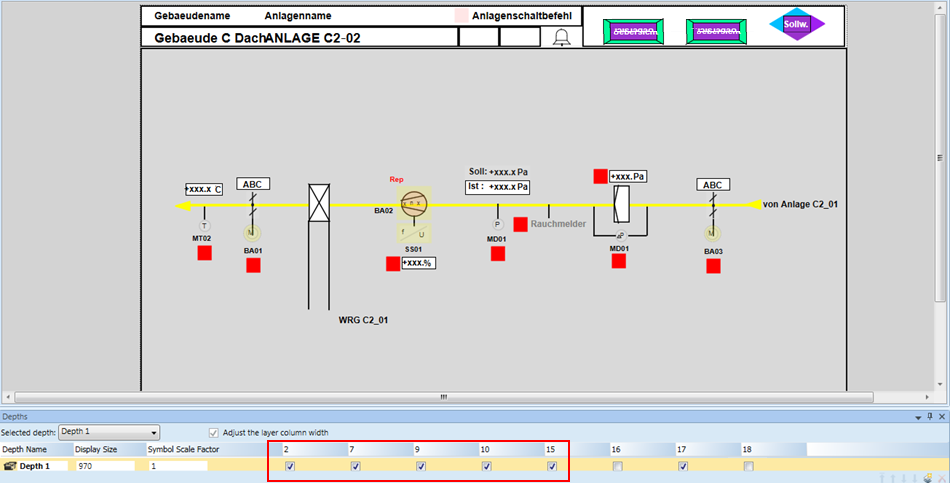This screenshot has height=483, width=950.
Task: Click the Display Size field showing 970
Action: tap(104, 466)
